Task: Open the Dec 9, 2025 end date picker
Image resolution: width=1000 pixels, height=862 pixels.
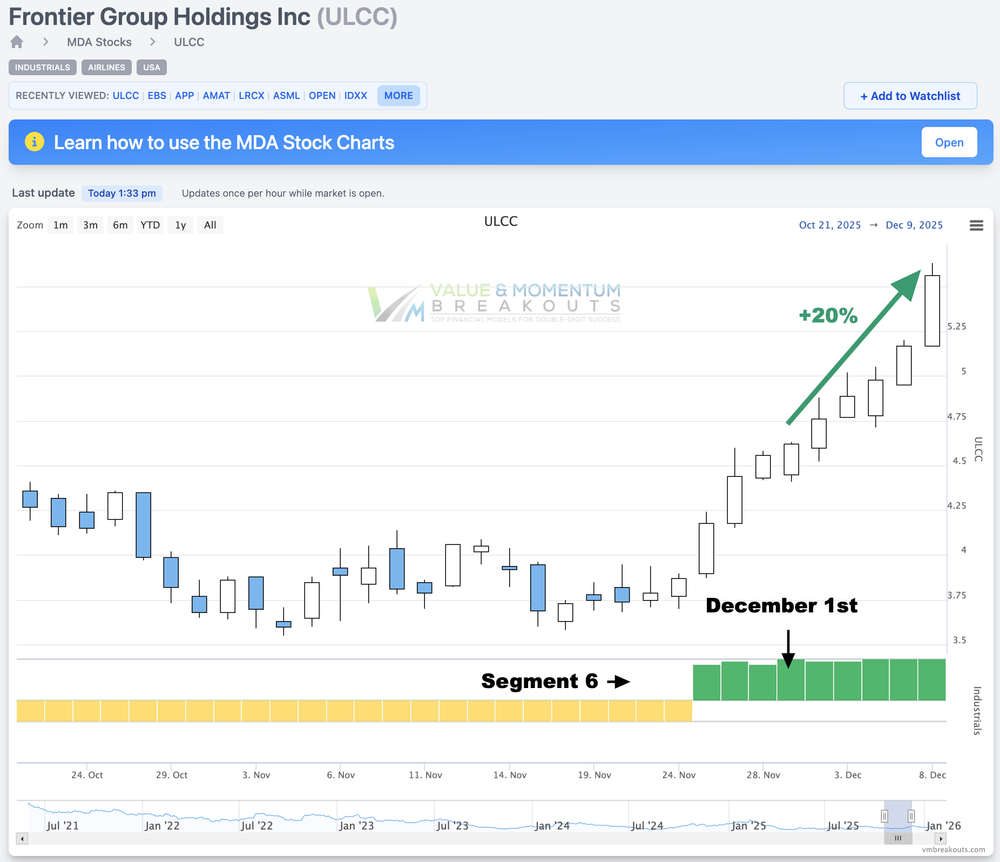Action: coord(913,225)
